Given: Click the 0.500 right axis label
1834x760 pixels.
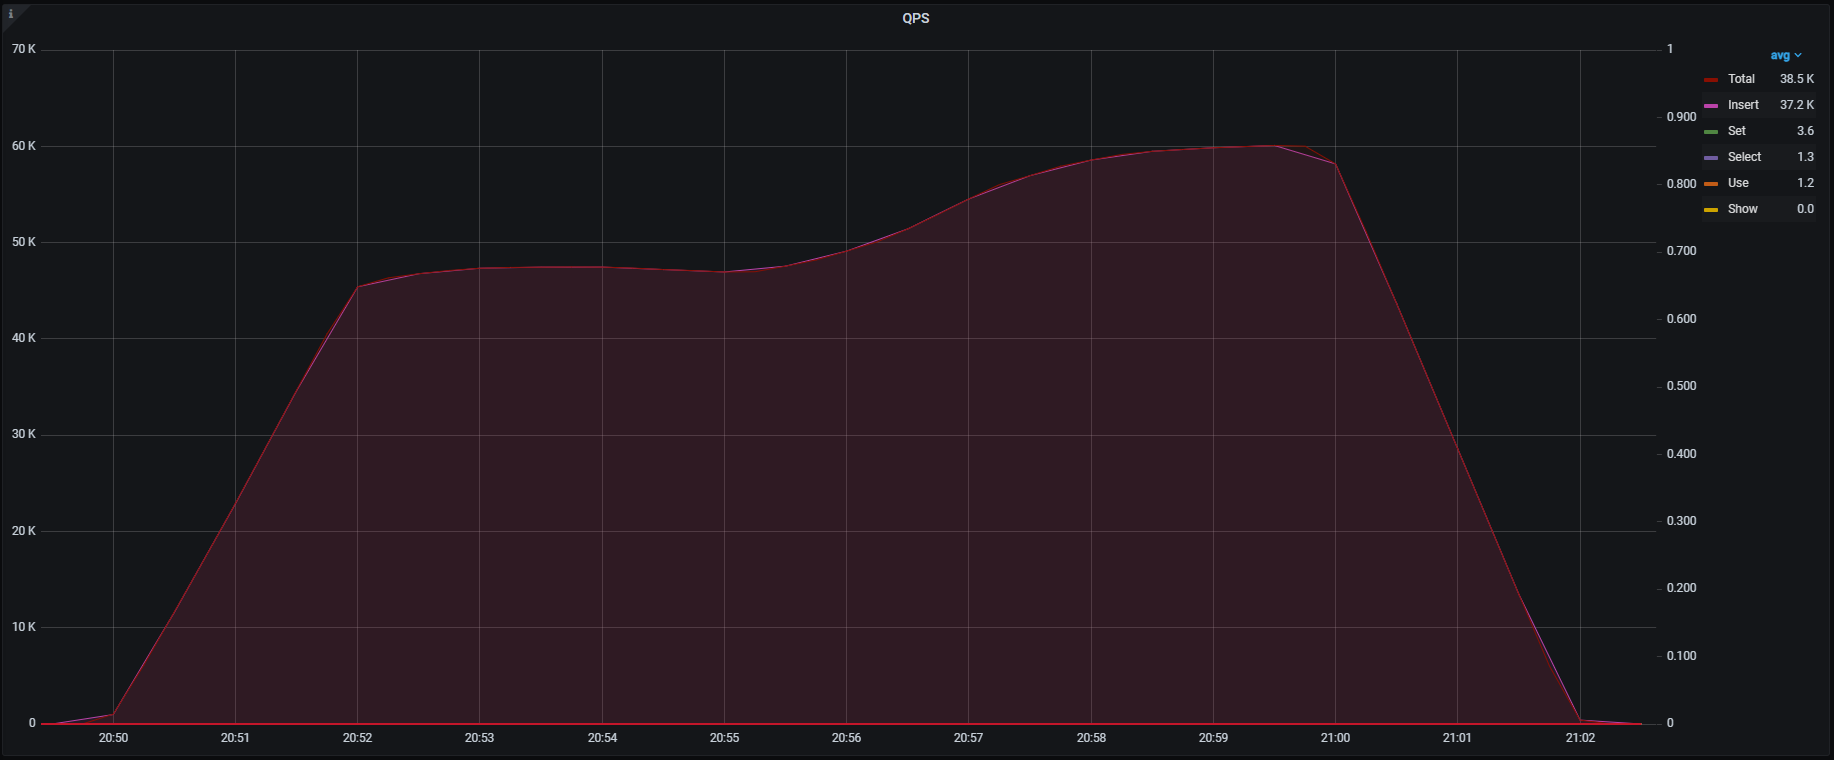Looking at the screenshot, I should point(1681,386).
